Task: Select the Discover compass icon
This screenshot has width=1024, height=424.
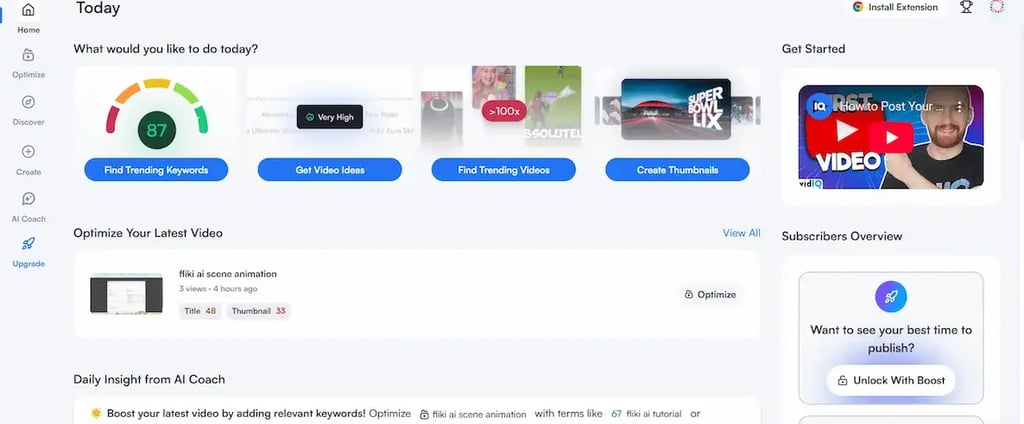Action: pyautogui.click(x=28, y=102)
